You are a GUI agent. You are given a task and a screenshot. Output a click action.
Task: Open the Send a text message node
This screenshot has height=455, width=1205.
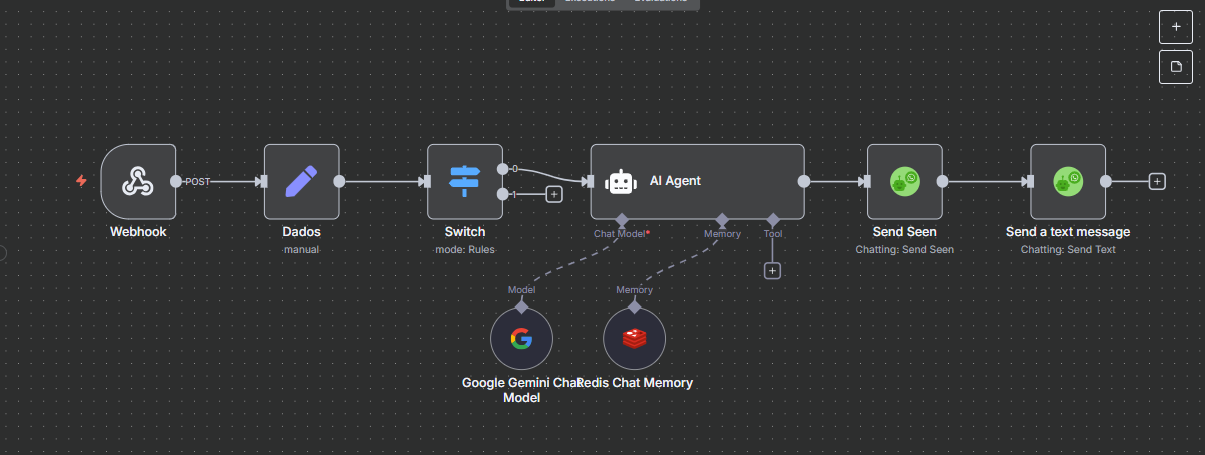coord(1067,181)
